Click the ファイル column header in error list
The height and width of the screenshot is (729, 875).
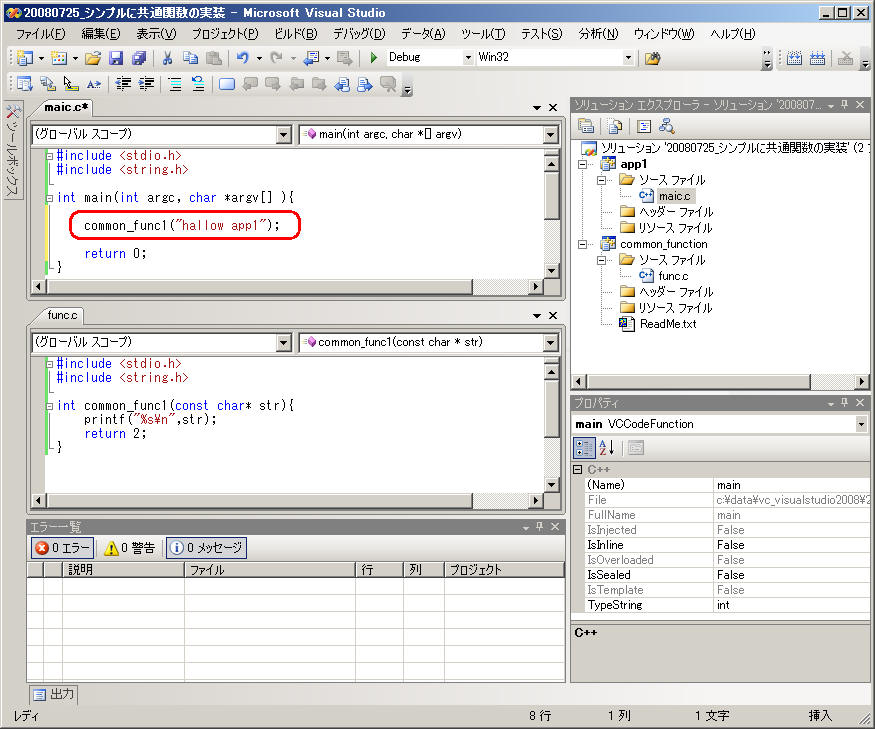click(207, 570)
